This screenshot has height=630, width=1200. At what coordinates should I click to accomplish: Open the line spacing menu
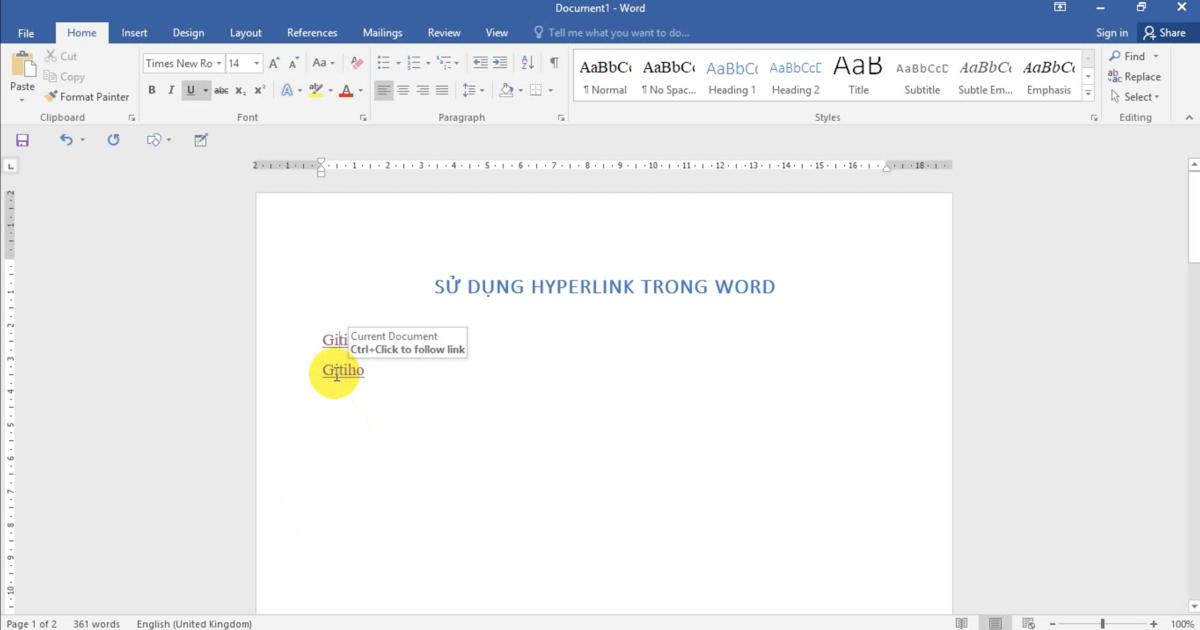[x=472, y=90]
